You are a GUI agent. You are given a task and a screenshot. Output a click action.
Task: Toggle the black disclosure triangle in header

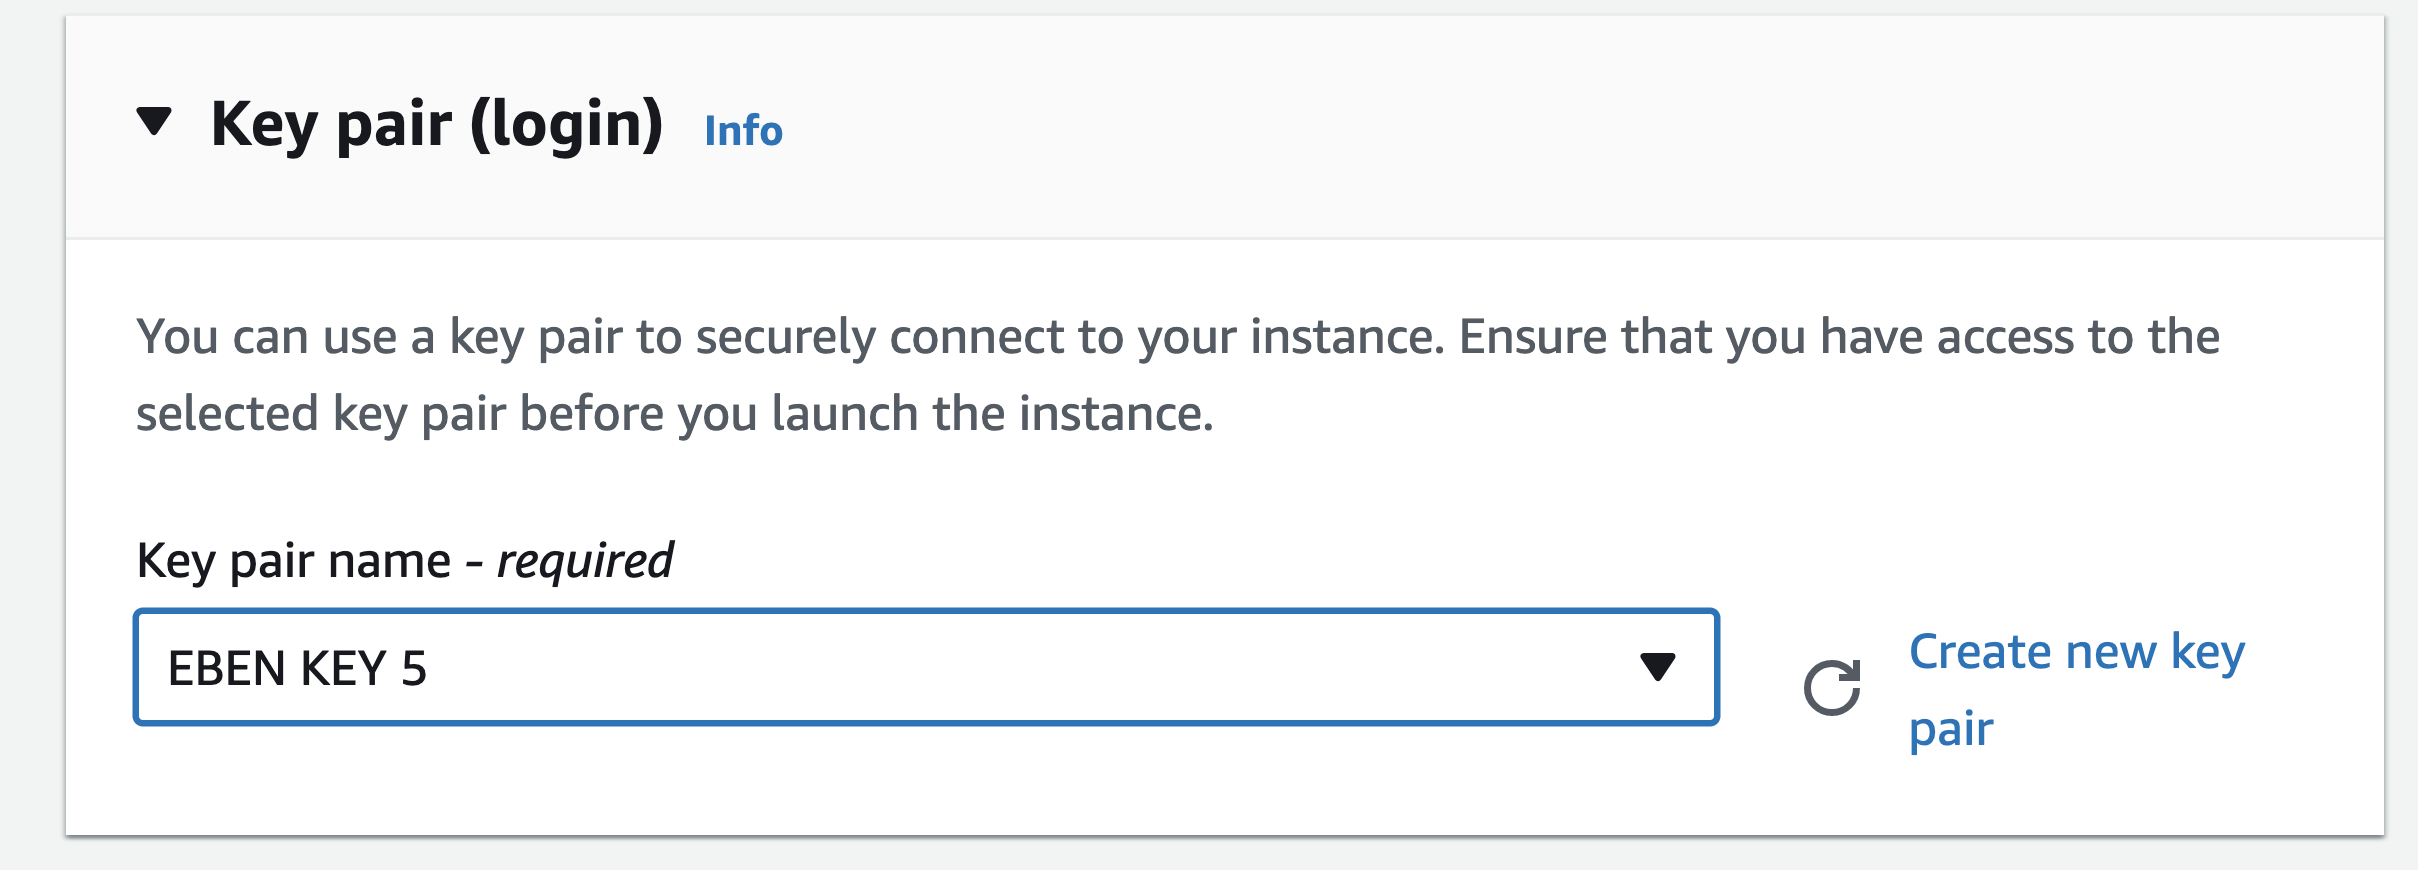pyautogui.click(x=154, y=121)
